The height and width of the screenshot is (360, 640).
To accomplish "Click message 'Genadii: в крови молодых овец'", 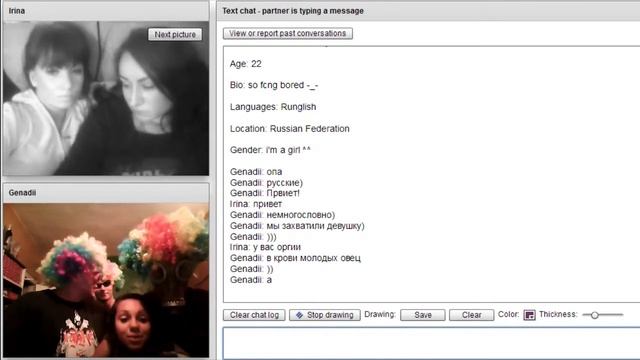I will [x=295, y=258].
